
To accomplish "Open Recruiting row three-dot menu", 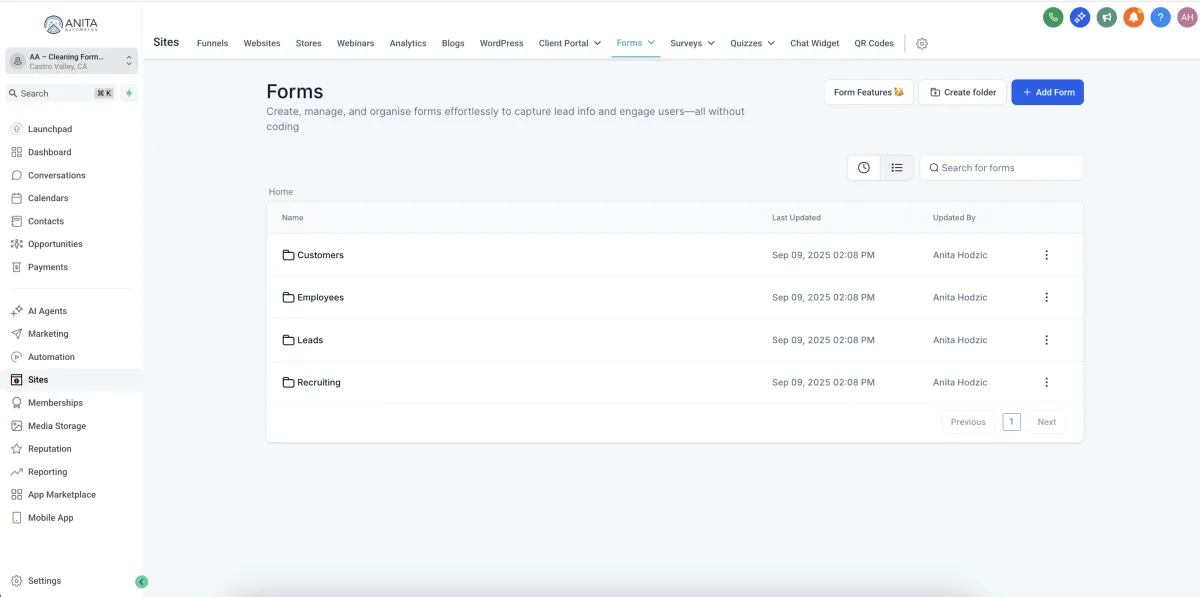I will click(1047, 382).
